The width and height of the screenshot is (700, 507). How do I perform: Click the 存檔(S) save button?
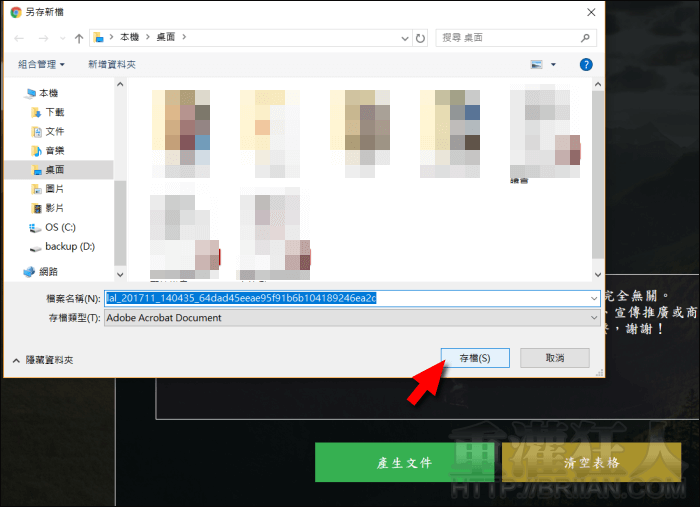point(475,358)
